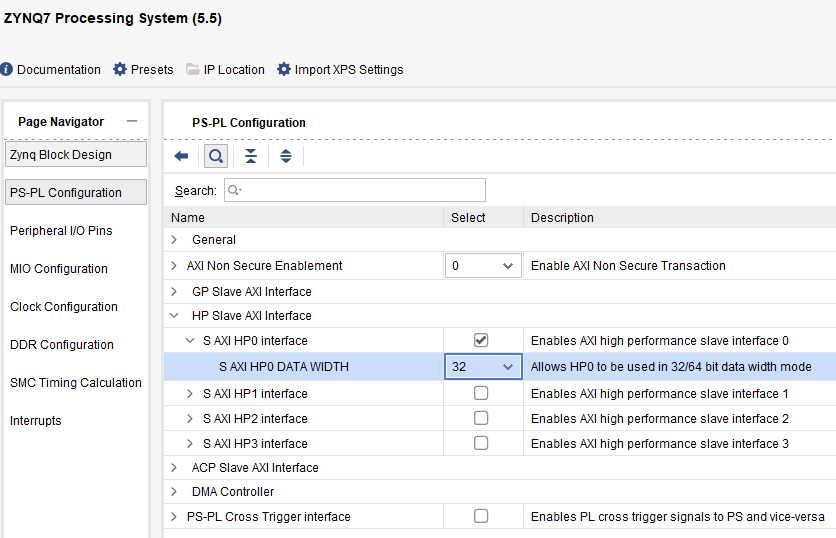Screen dimensions: 836x538
Task: Click the Description column header
Action: pos(562,218)
